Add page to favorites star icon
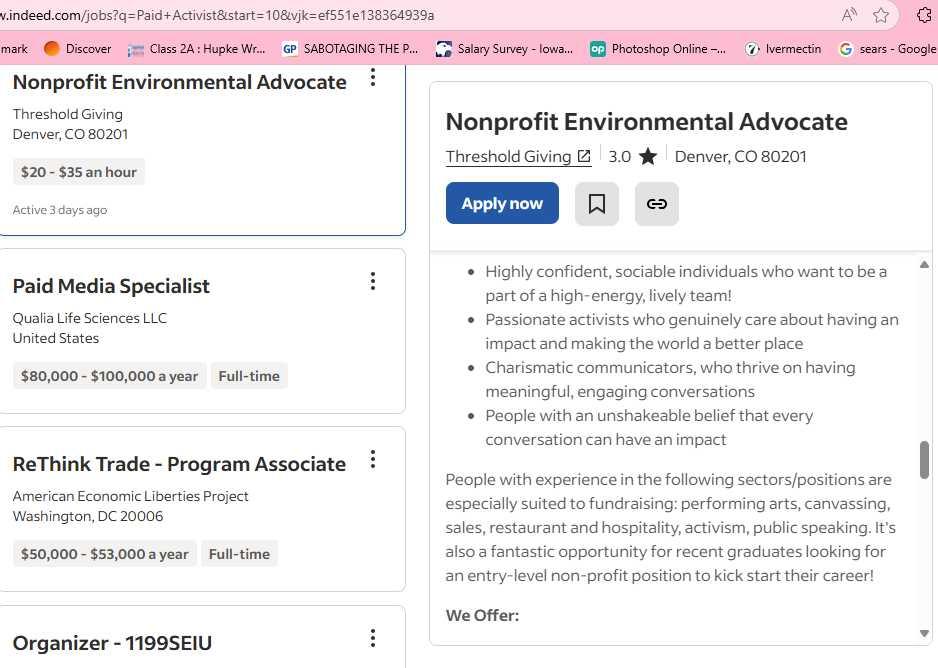Screen dimensions: 938x668 coord(881,15)
